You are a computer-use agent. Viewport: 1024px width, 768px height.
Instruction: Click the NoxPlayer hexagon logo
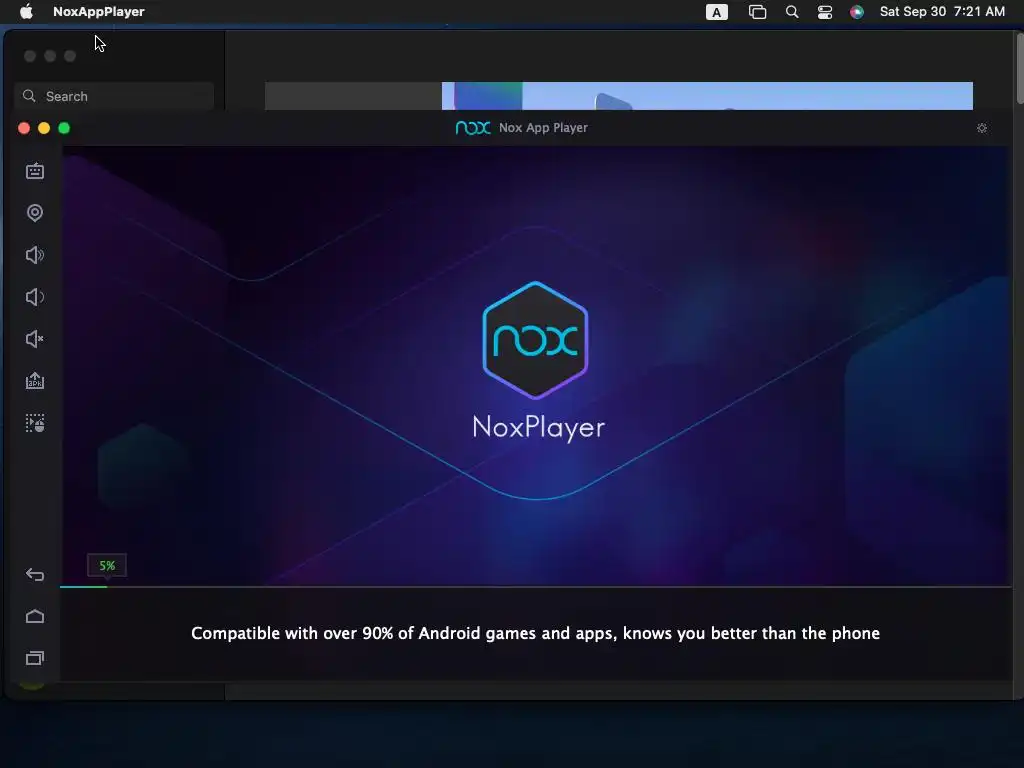[536, 340]
